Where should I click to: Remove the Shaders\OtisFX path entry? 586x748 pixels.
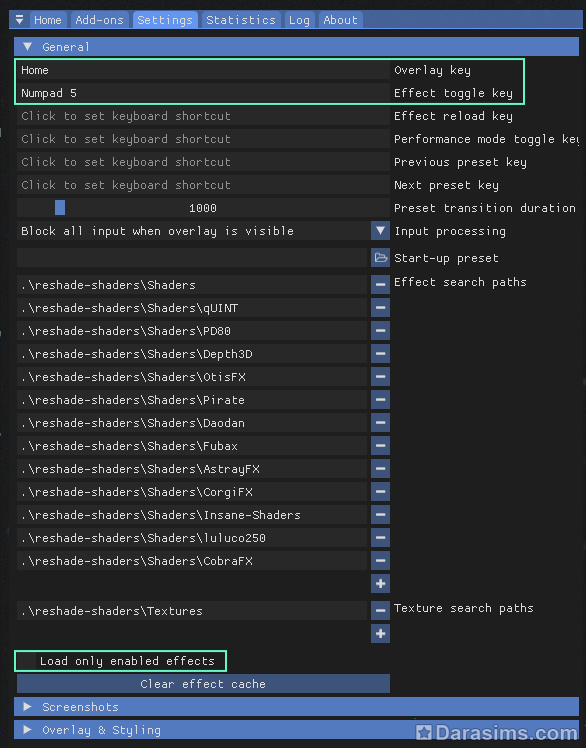[380, 376]
